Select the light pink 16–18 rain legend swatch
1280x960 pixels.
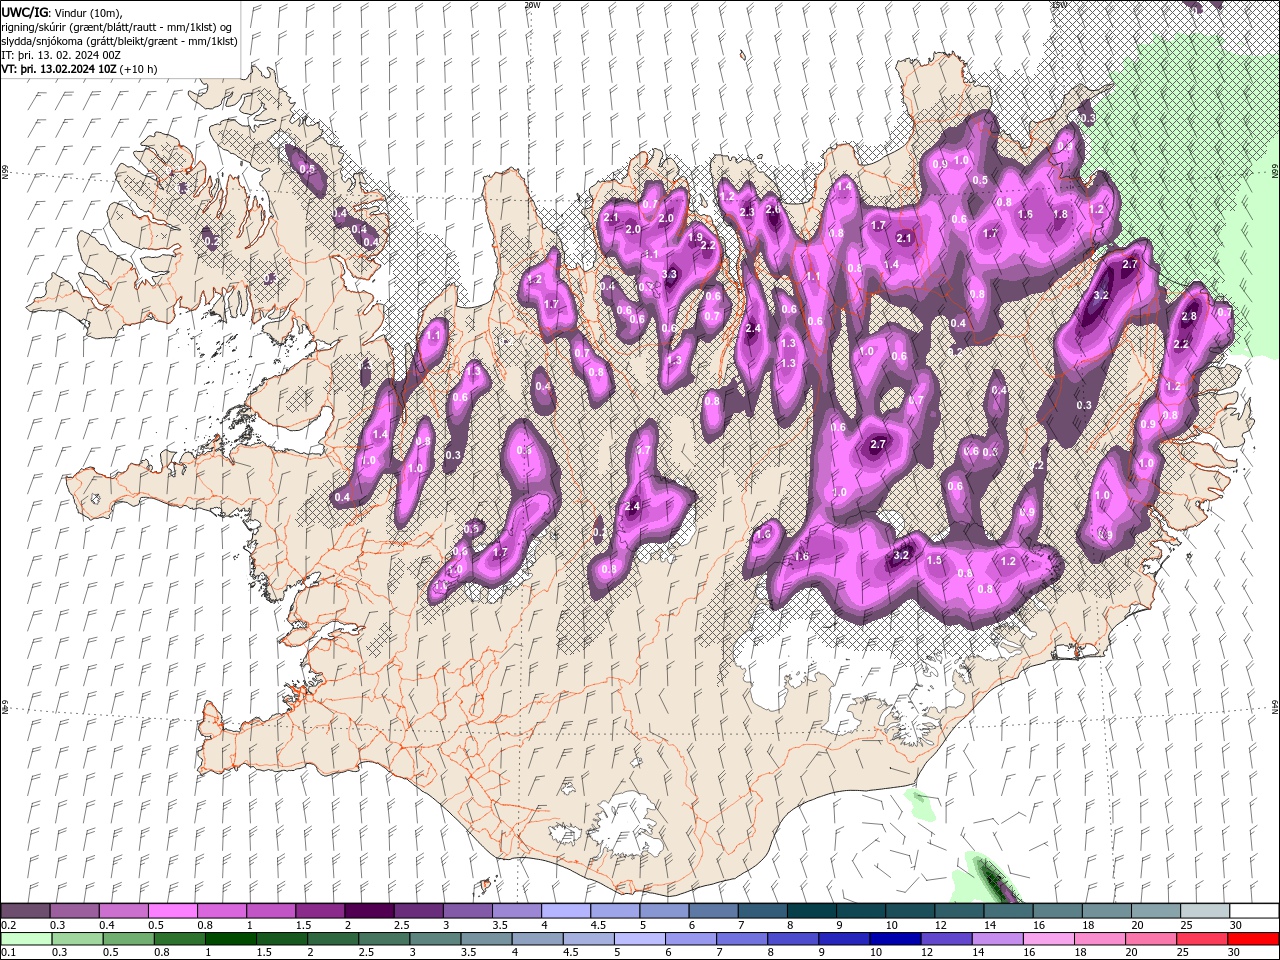(1049, 939)
